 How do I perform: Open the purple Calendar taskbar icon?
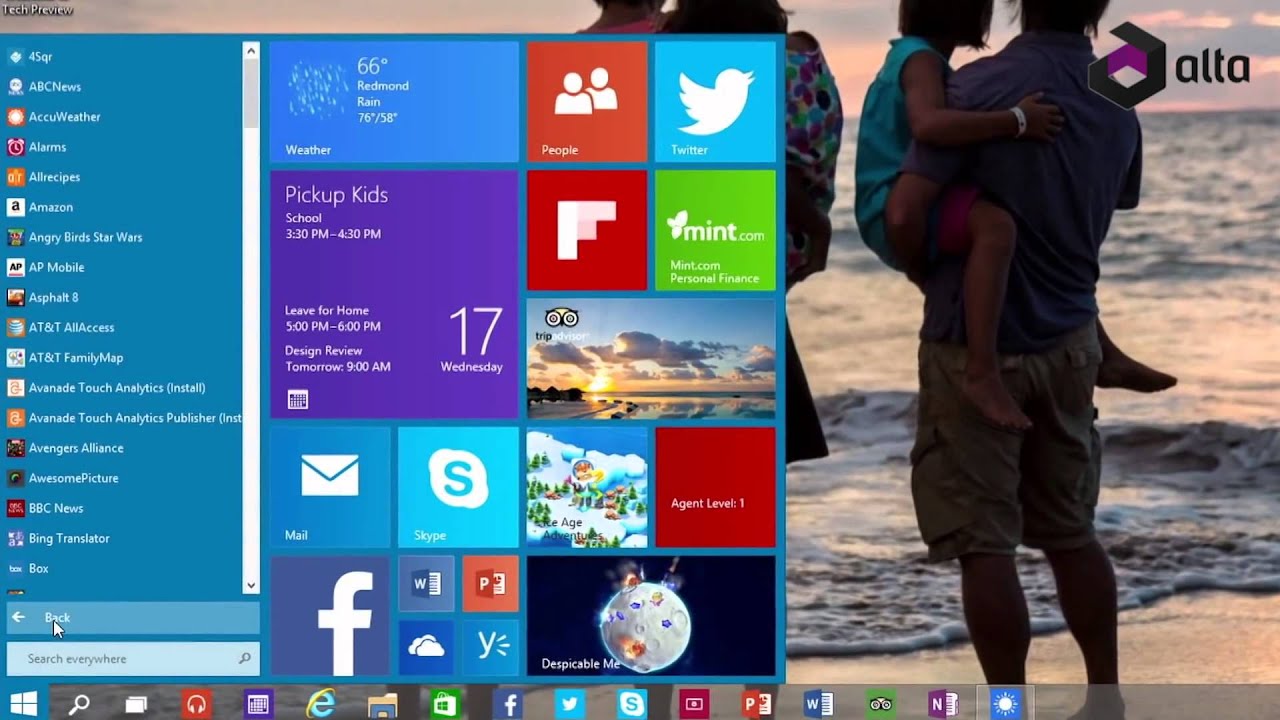(x=258, y=704)
